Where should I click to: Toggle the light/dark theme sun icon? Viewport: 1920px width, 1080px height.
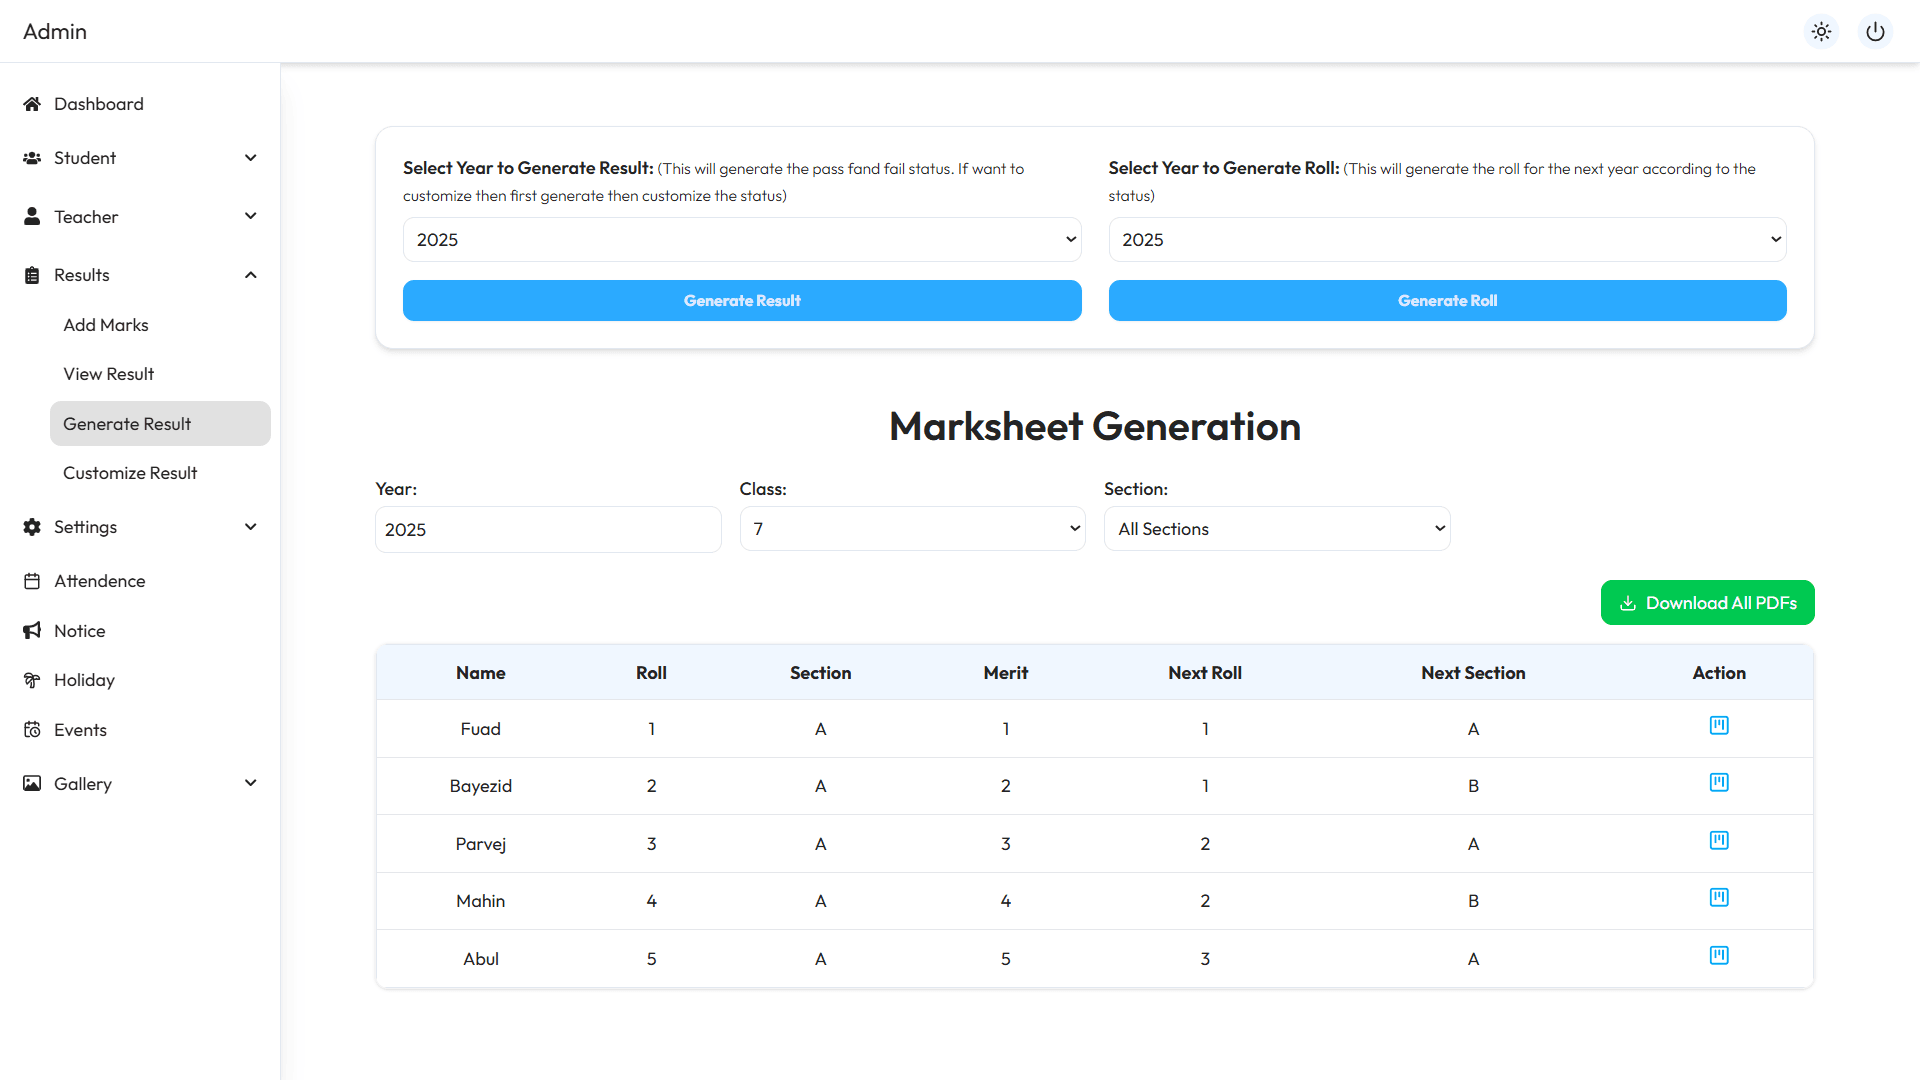coord(1822,31)
